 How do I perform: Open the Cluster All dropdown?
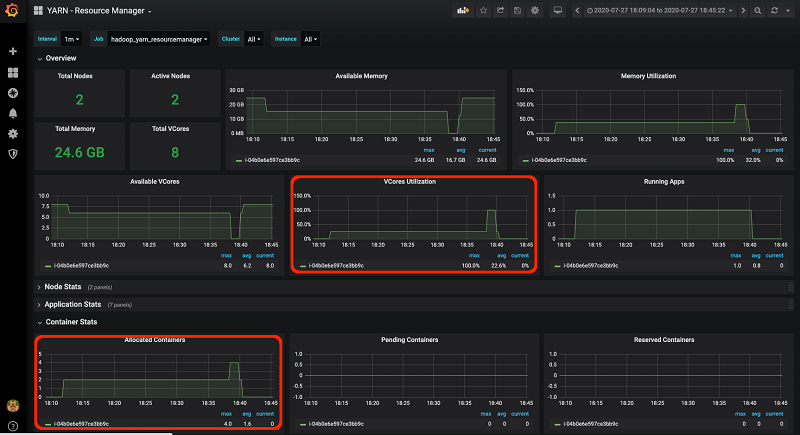[x=254, y=39]
